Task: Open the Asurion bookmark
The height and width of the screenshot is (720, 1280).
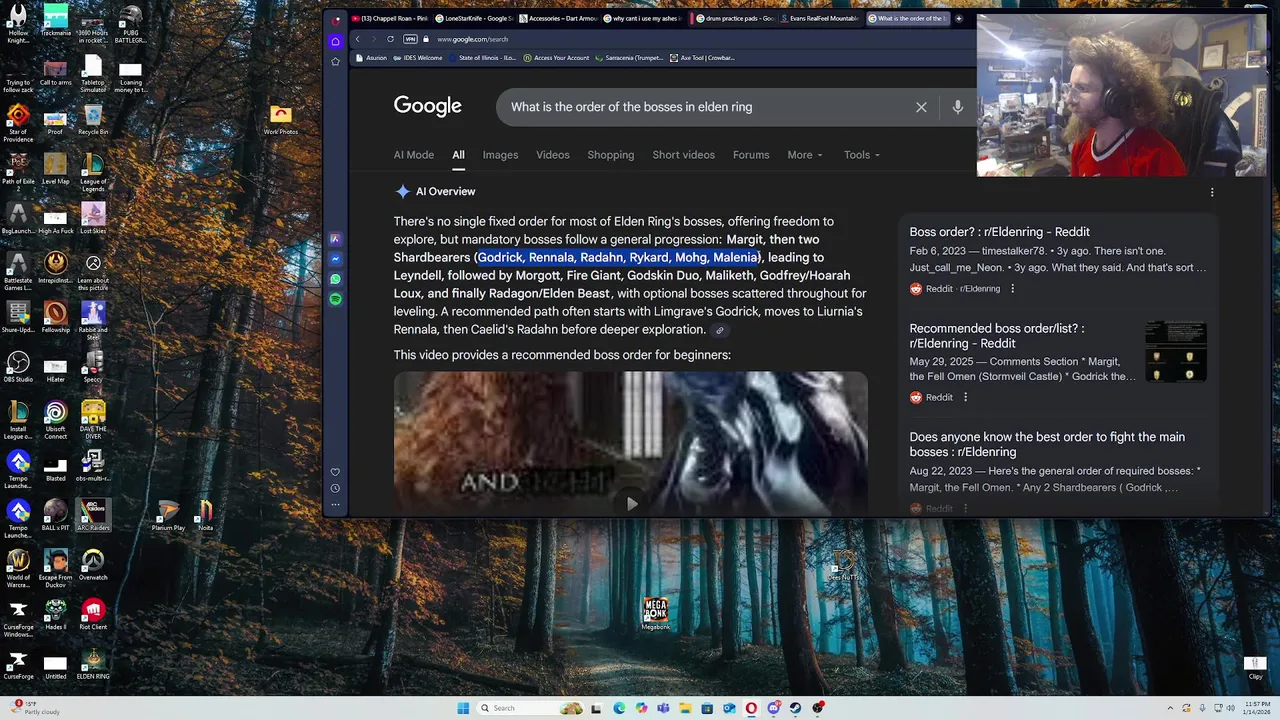Action: click(371, 58)
